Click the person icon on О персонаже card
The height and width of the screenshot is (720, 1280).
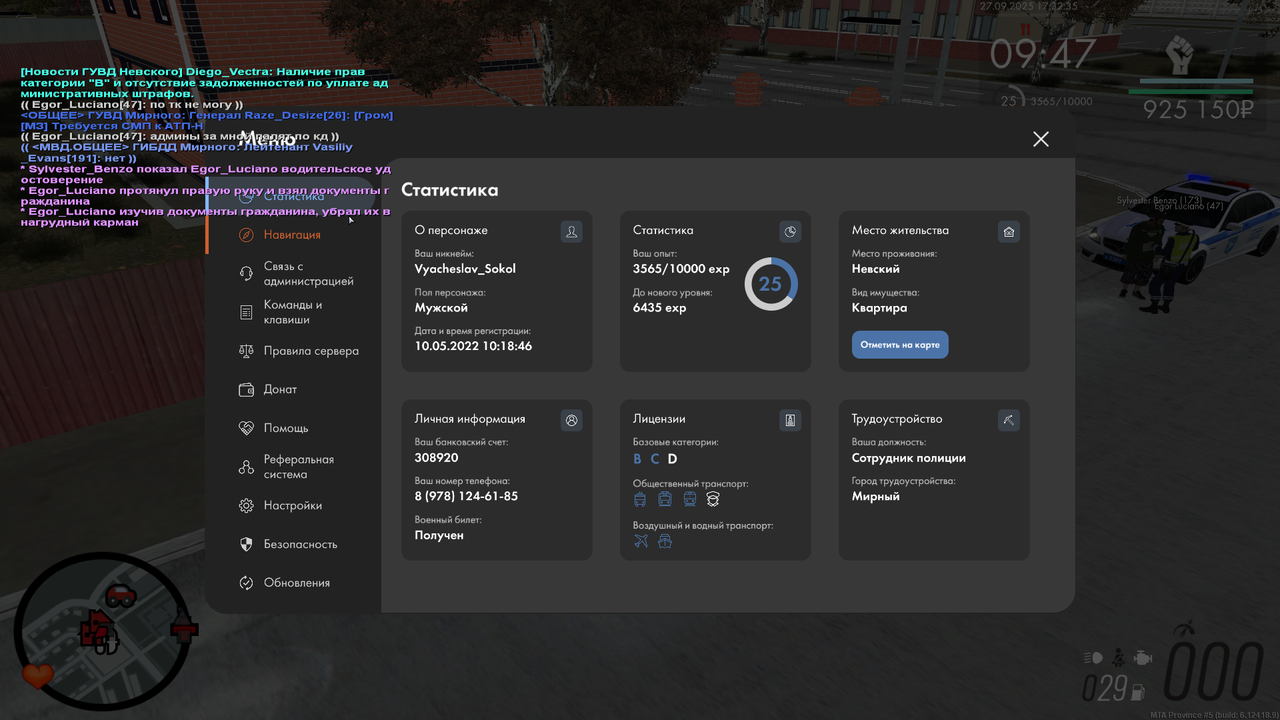pyautogui.click(x=571, y=231)
